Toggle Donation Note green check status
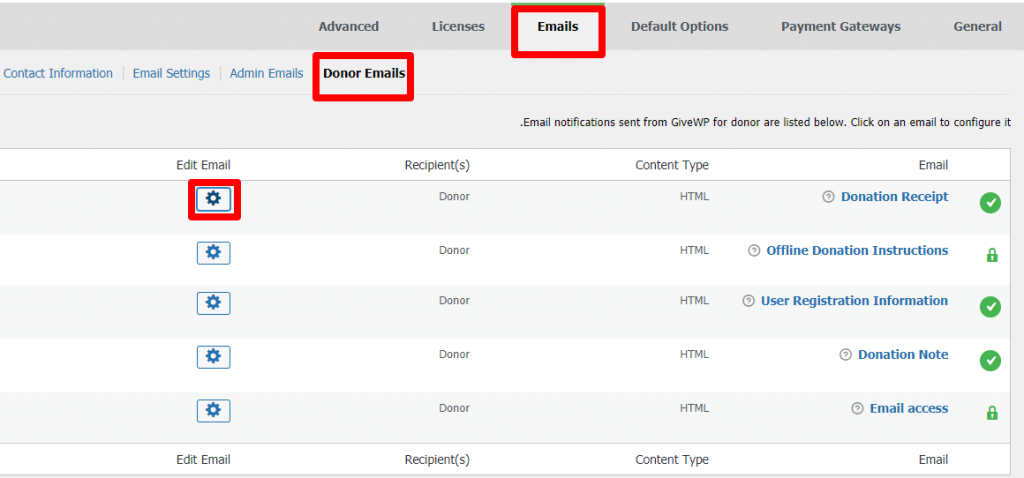Viewport: 1024px width, 478px height. click(x=990, y=360)
